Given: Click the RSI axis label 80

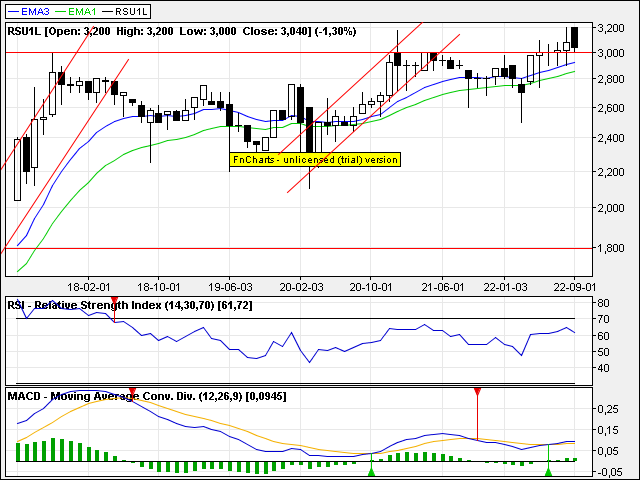Looking at the screenshot, I should tap(603, 303).
